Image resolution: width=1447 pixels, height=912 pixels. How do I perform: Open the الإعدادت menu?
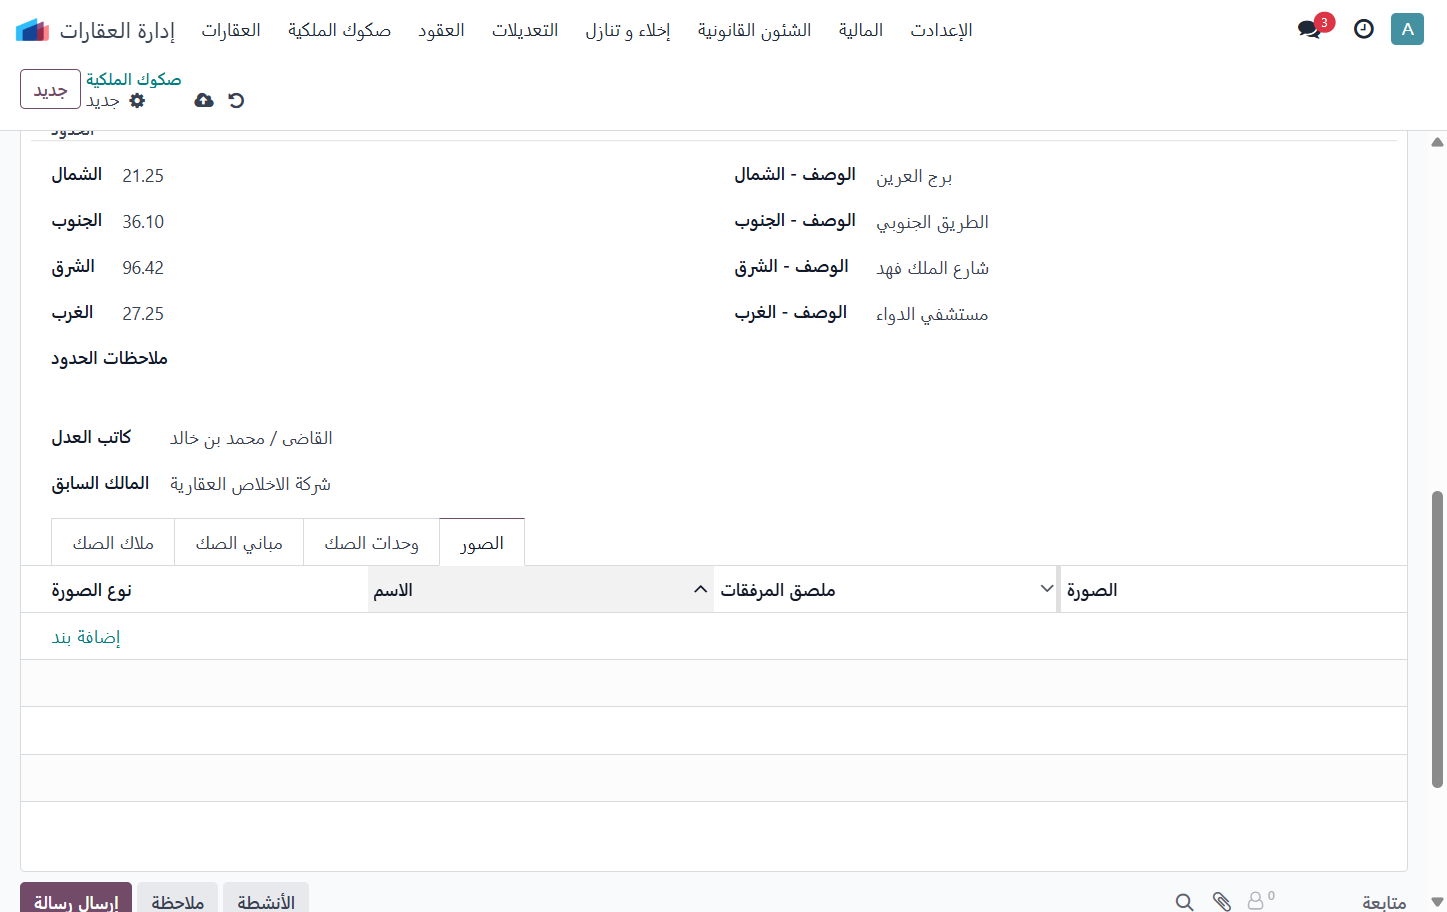tap(941, 30)
